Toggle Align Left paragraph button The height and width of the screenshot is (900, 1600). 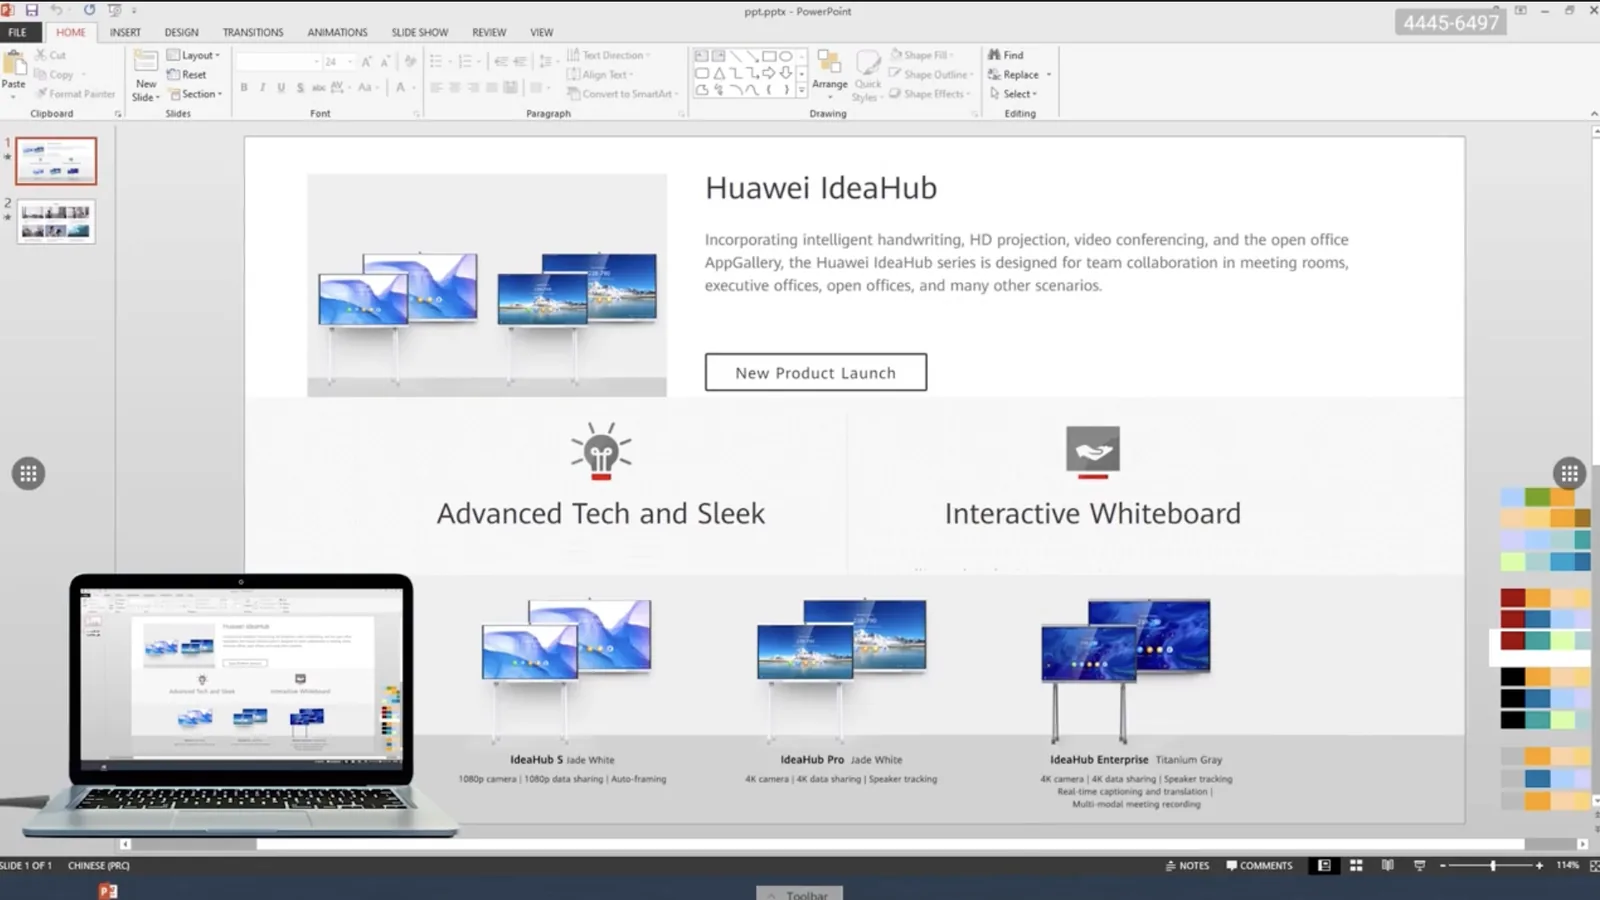436,88
